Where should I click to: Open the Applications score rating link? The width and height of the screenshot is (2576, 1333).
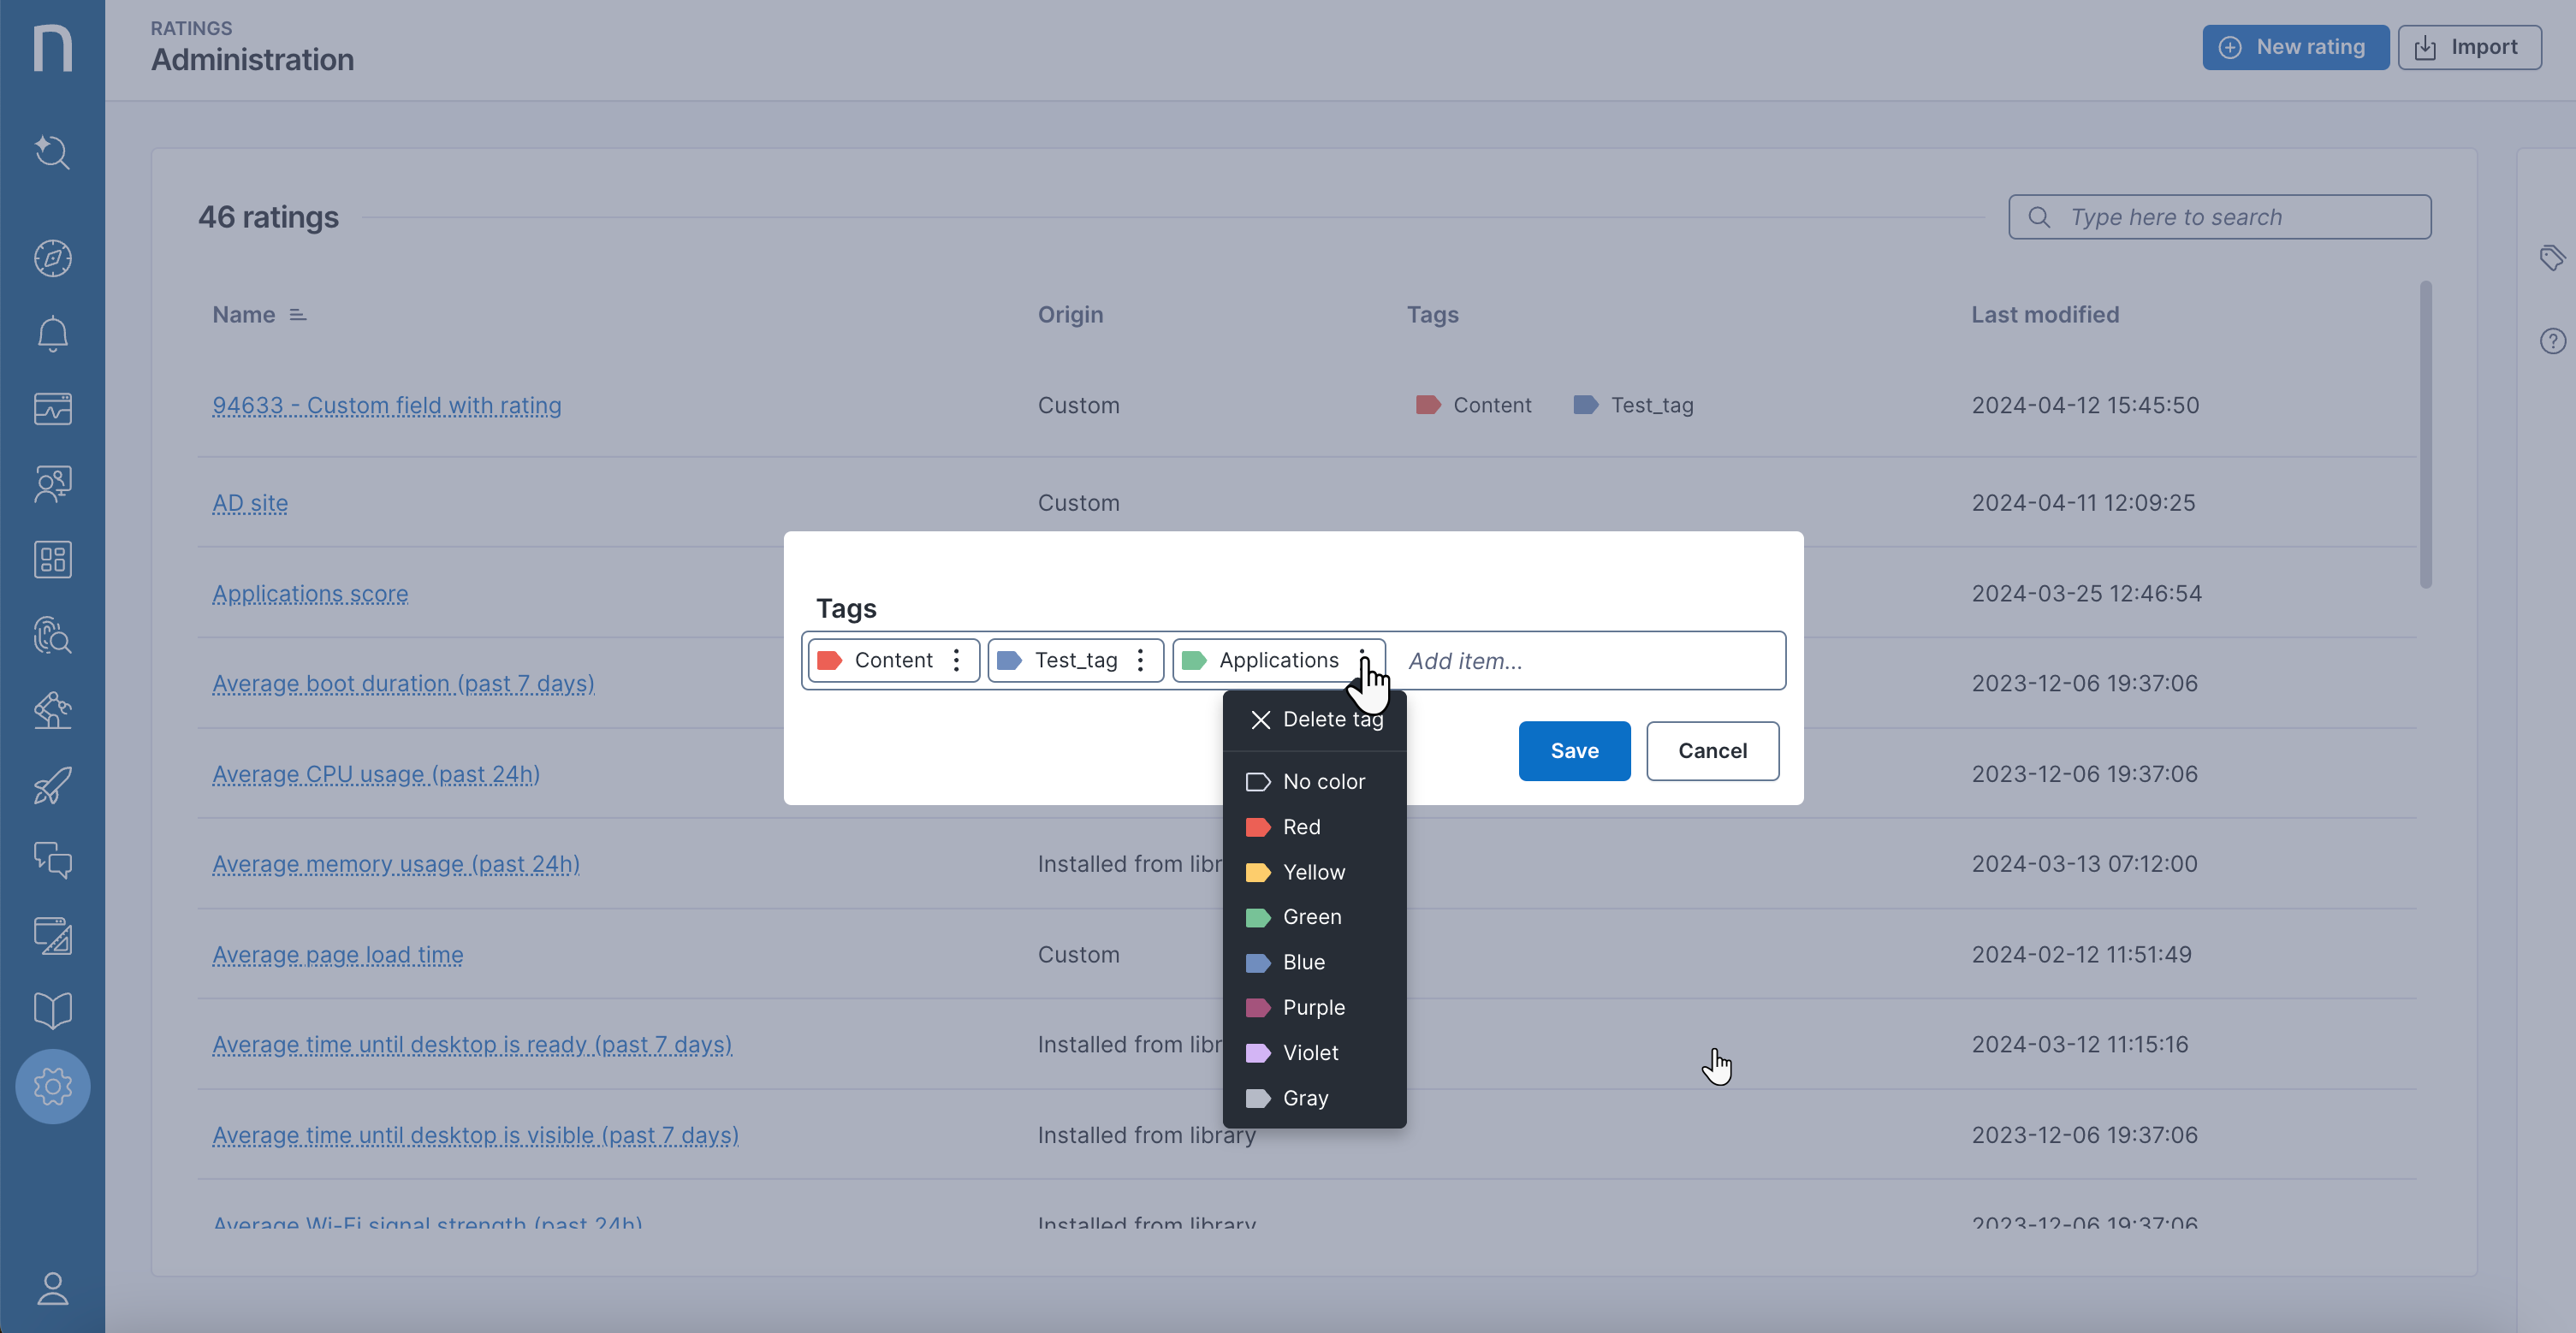click(310, 594)
